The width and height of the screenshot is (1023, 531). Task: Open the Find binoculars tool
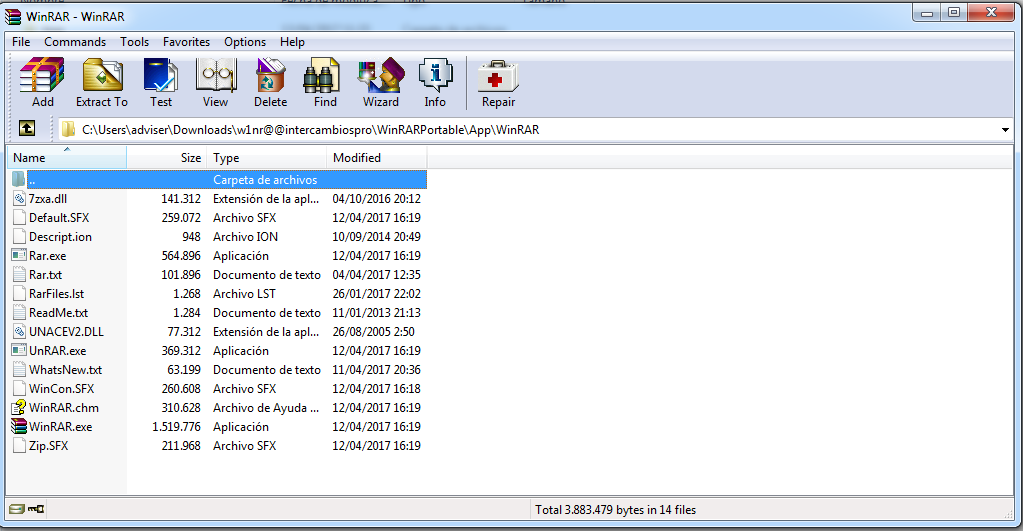click(322, 74)
